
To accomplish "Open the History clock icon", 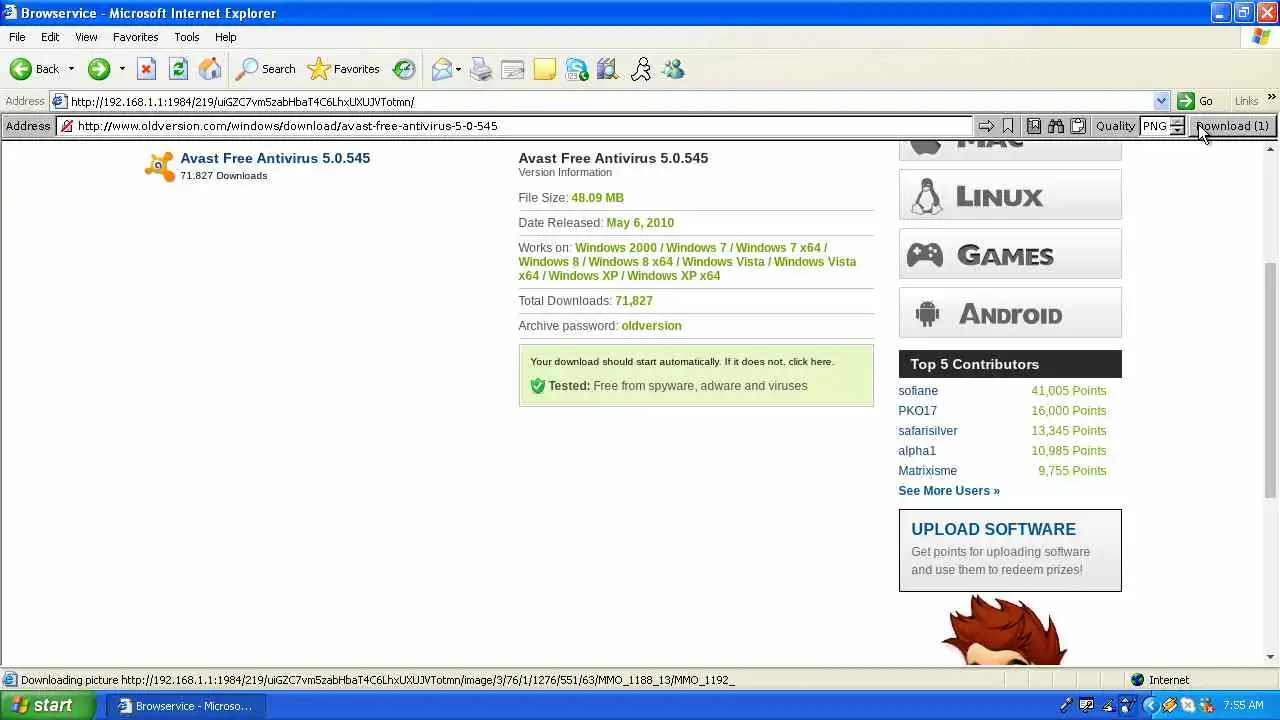I will click(x=404, y=69).
